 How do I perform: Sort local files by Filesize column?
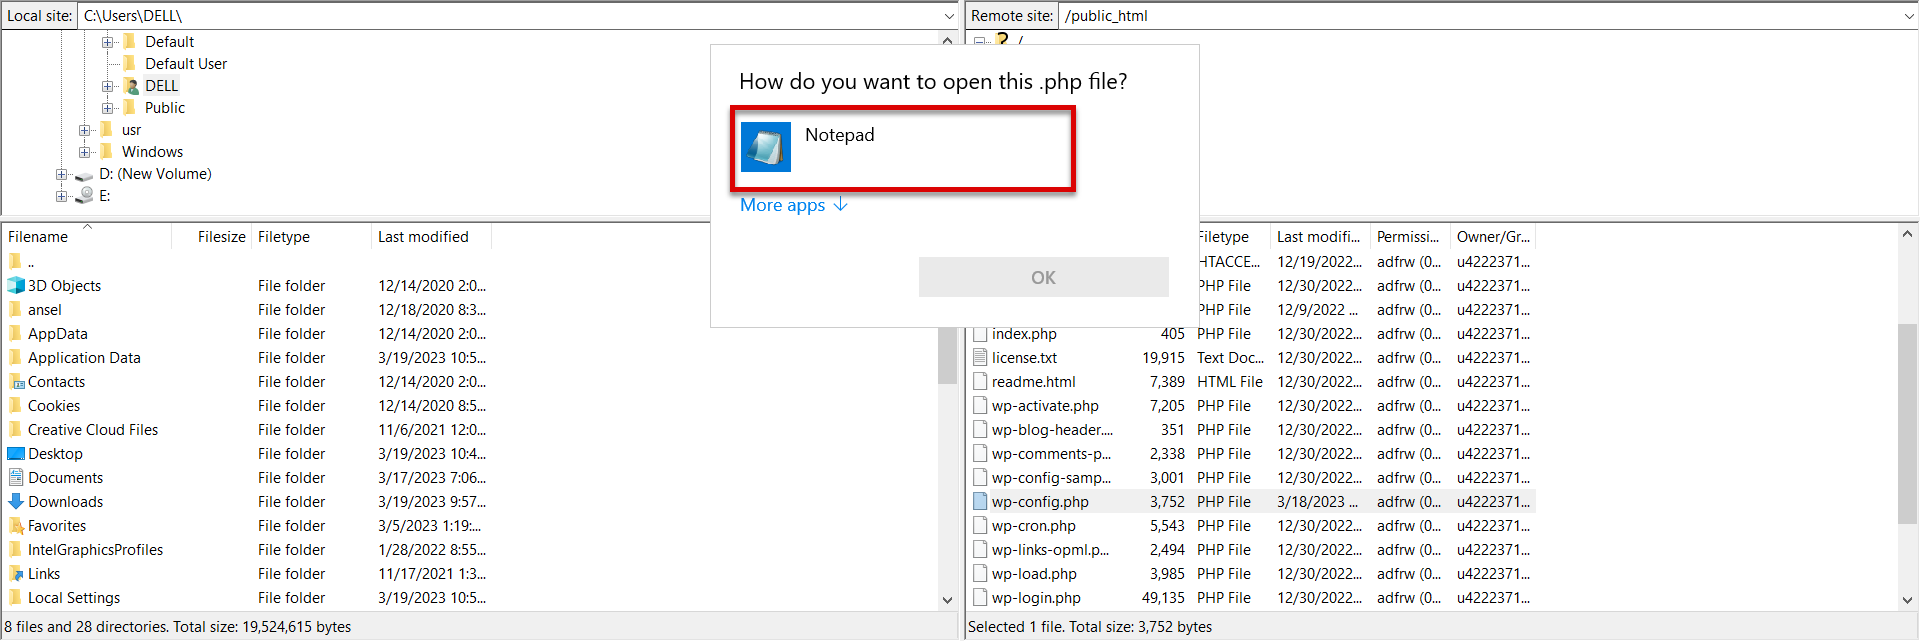pyautogui.click(x=221, y=237)
